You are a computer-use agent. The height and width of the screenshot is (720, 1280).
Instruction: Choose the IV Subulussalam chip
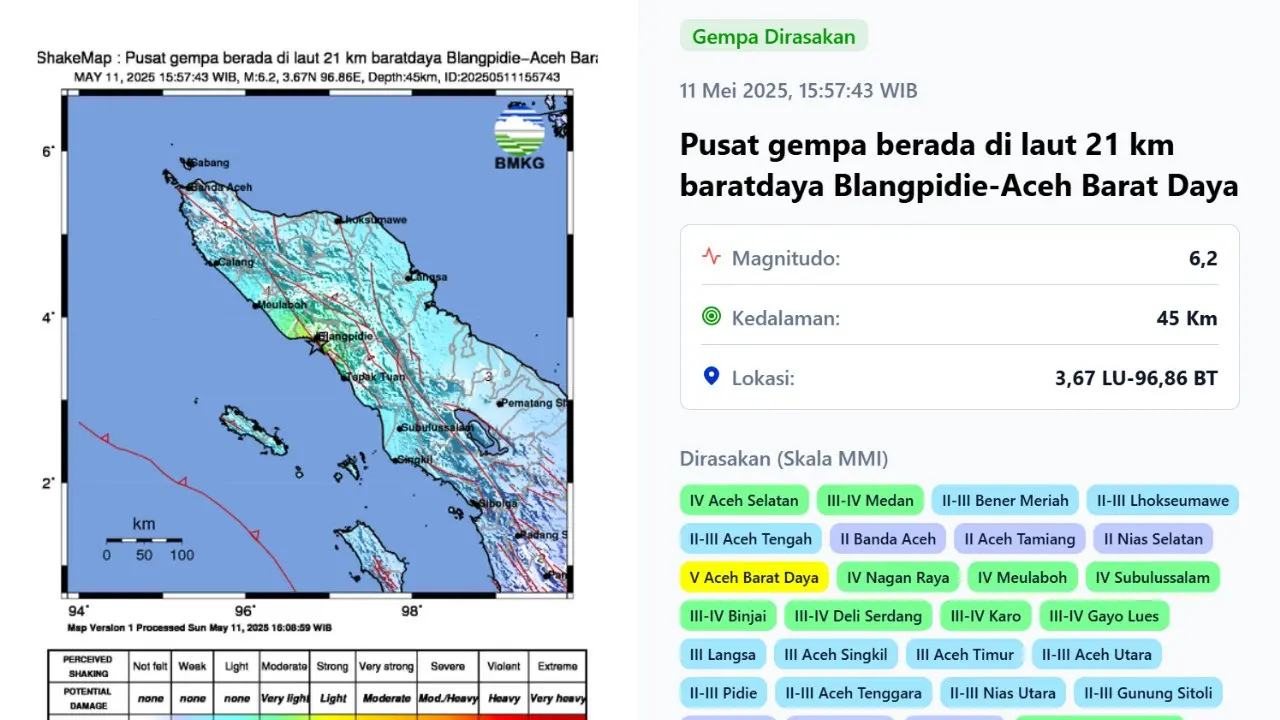tap(1153, 577)
